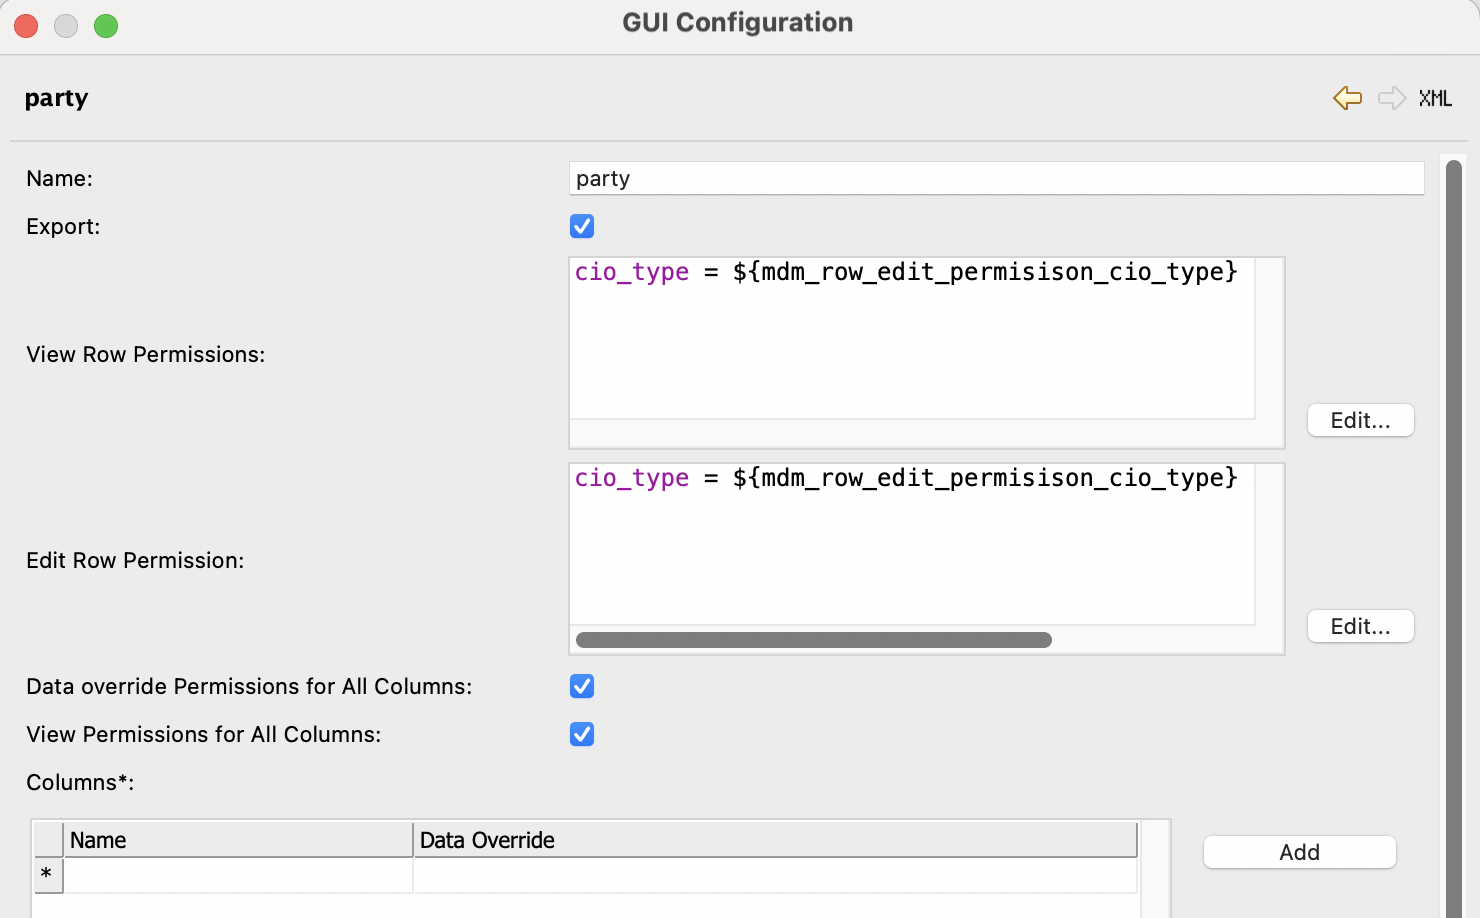Click inside the View Row Permissions text area
Screen dimensions: 1480x918
tap(910, 350)
